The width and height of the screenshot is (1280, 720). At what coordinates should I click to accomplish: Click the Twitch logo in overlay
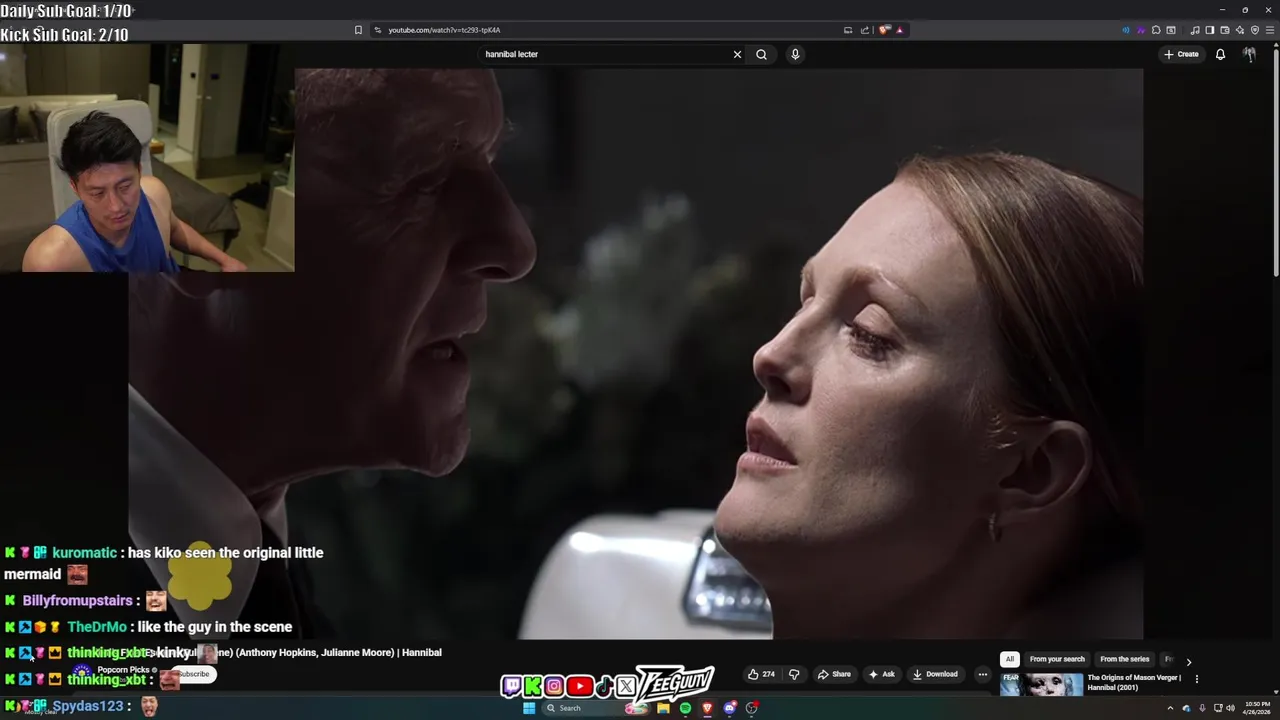tap(511, 686)
